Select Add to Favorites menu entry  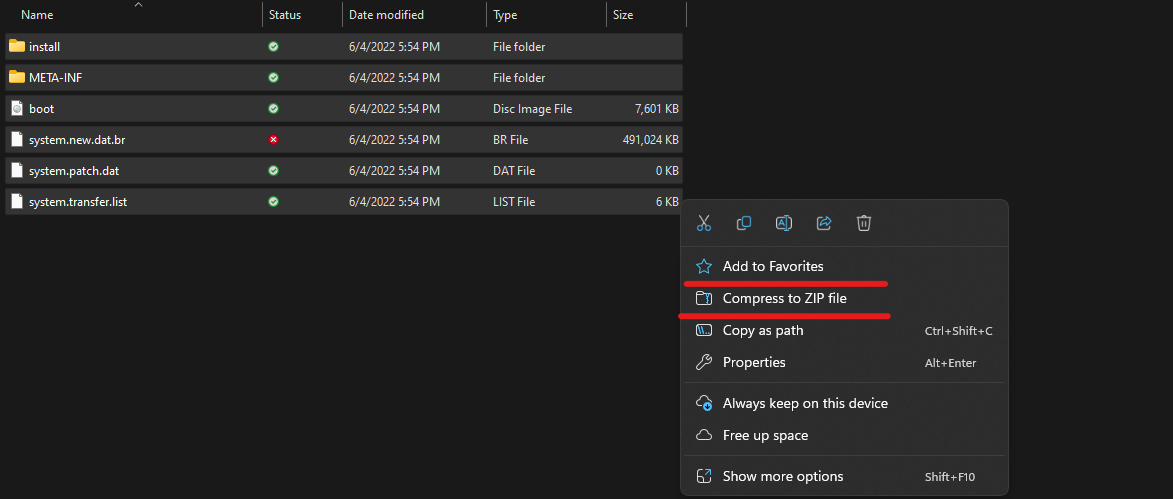[773, 266]
